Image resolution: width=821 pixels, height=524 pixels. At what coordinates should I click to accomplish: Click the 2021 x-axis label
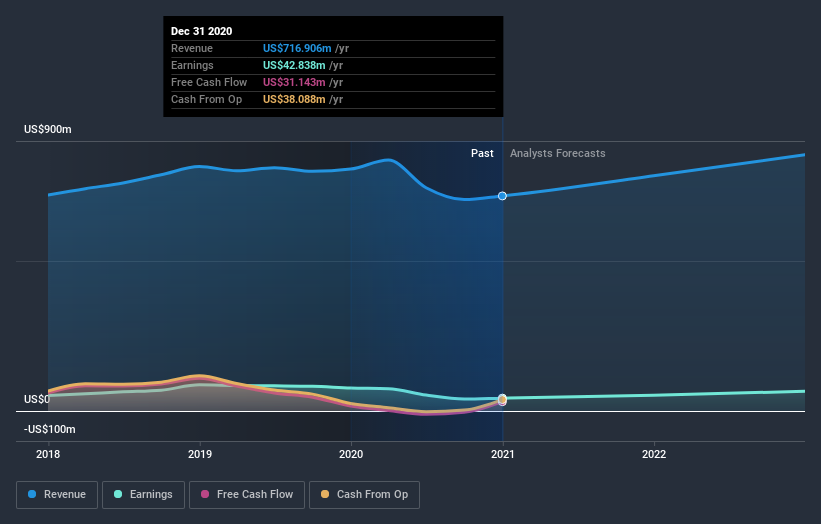pos(503,454)
